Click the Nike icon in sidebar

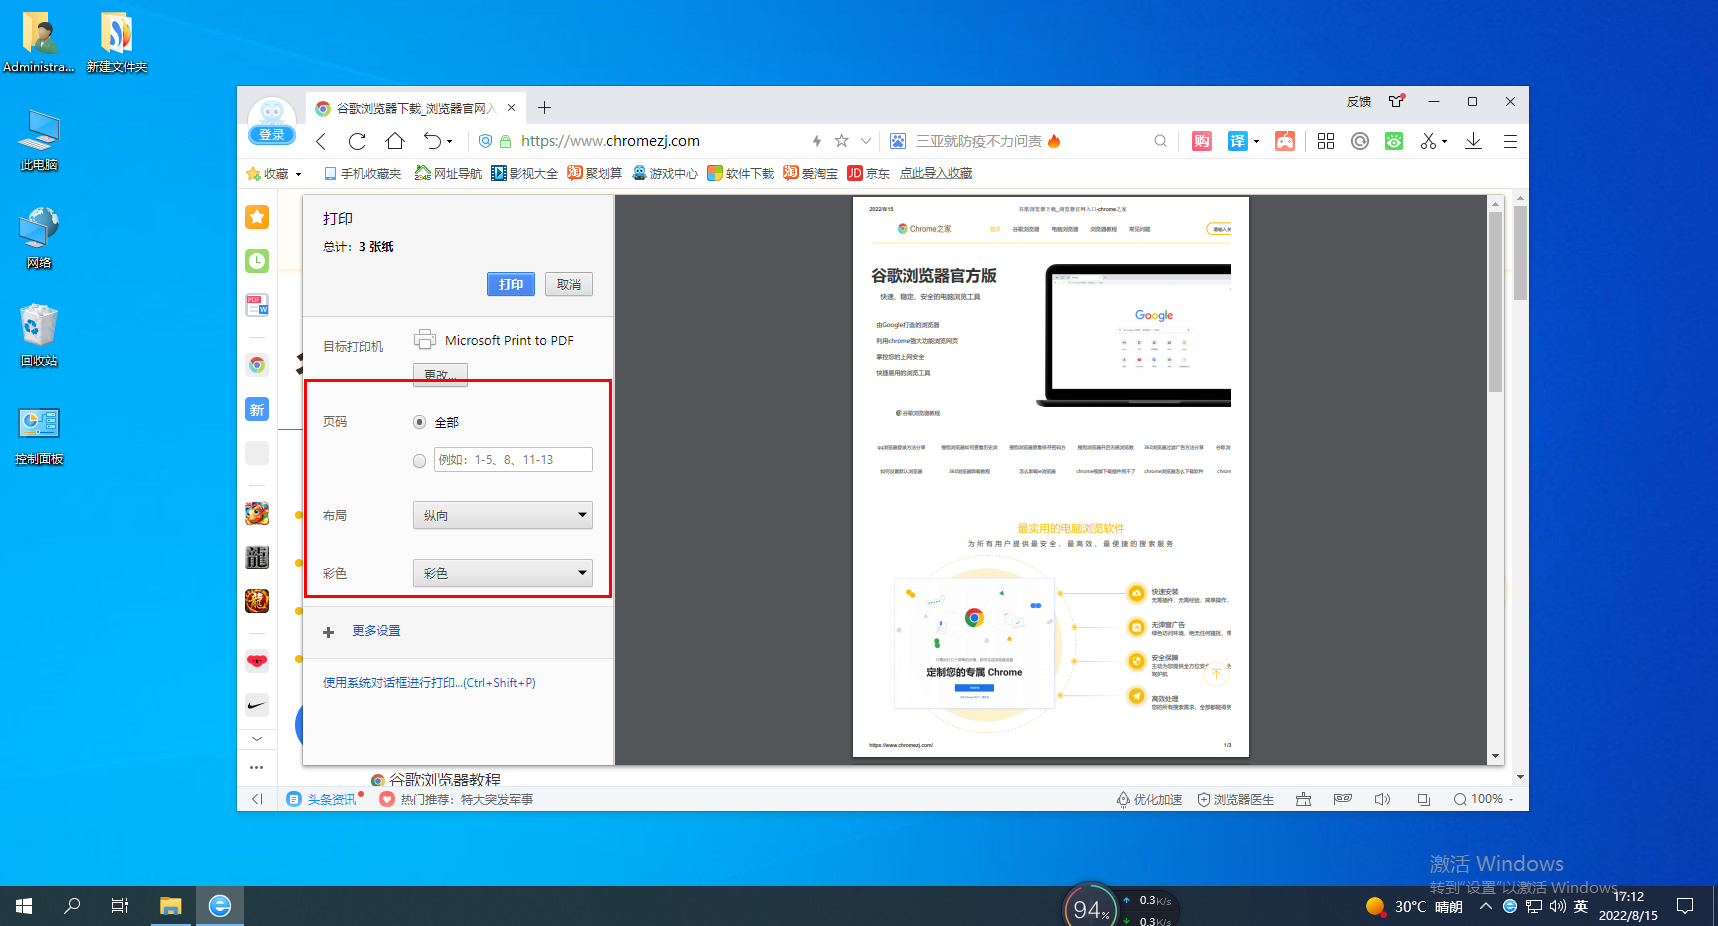[257, 705]
